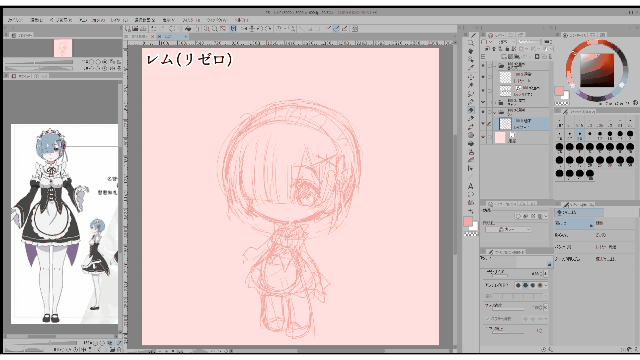Select the Hand move-view tool in tool palette
The width and height of the screenshot is (640, 360).
[x=471, y=51]
